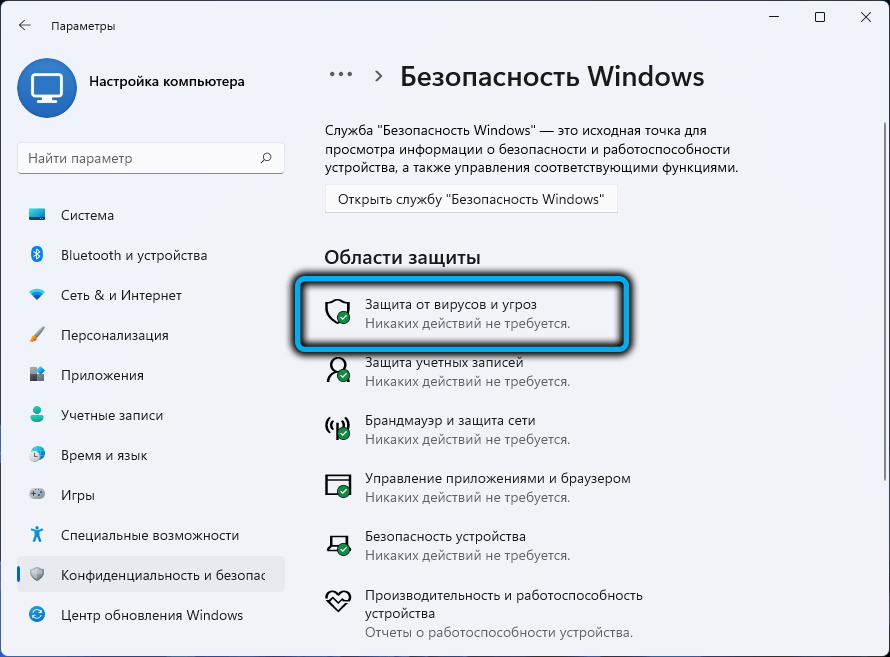
Task: Click the breadcrumb chevron arrow
Action: click(x=379, y=76)
